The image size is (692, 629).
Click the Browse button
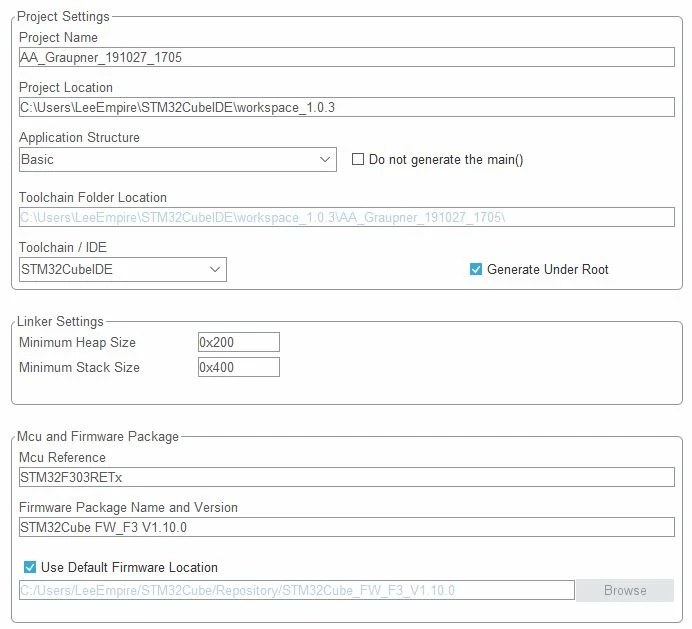click(625, 590)
